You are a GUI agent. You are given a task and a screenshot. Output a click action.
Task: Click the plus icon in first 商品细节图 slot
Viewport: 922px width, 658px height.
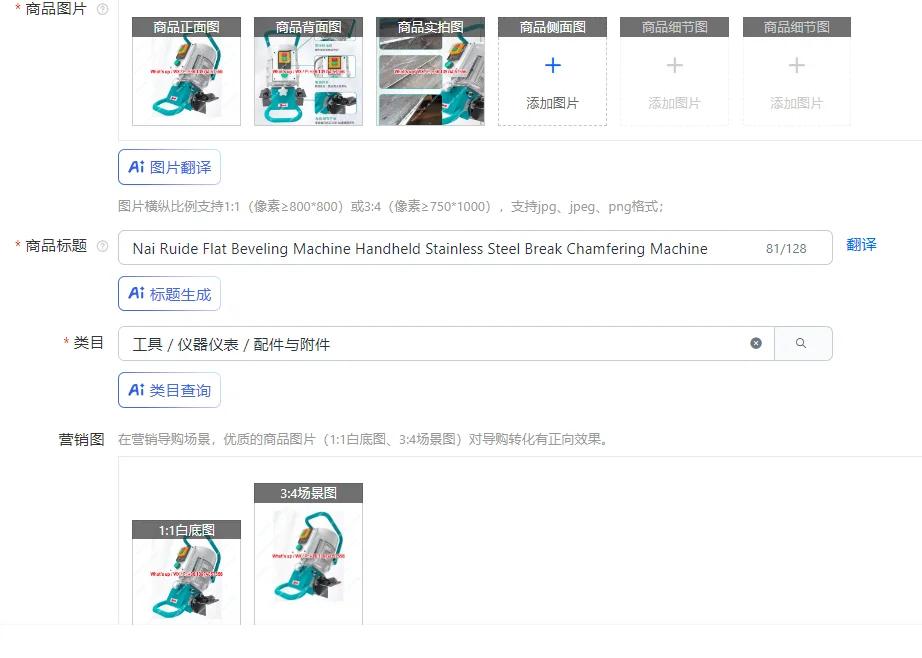(674, 65)
